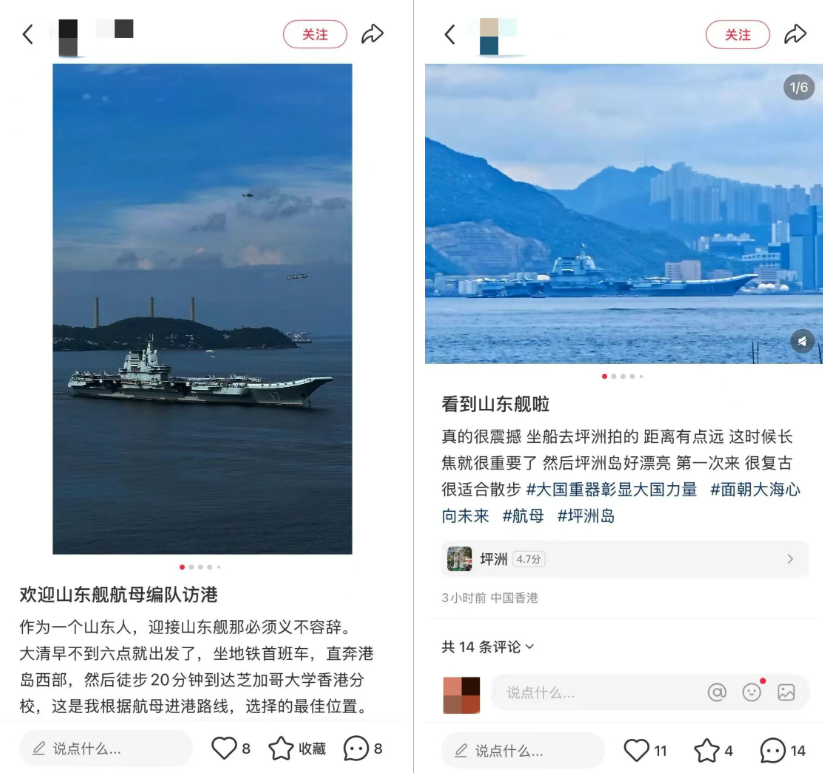Click the 说点什么 field under left post
This screenshot has height=773, width=823.
(105, 748)
